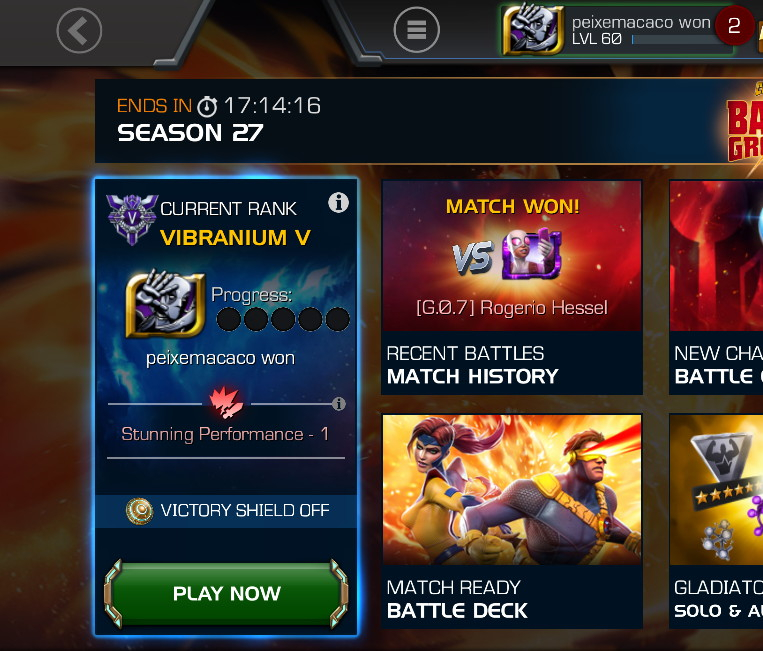Tap the red Stunning Performance icon
Screen dimensions: 763x651
(226, 403)
